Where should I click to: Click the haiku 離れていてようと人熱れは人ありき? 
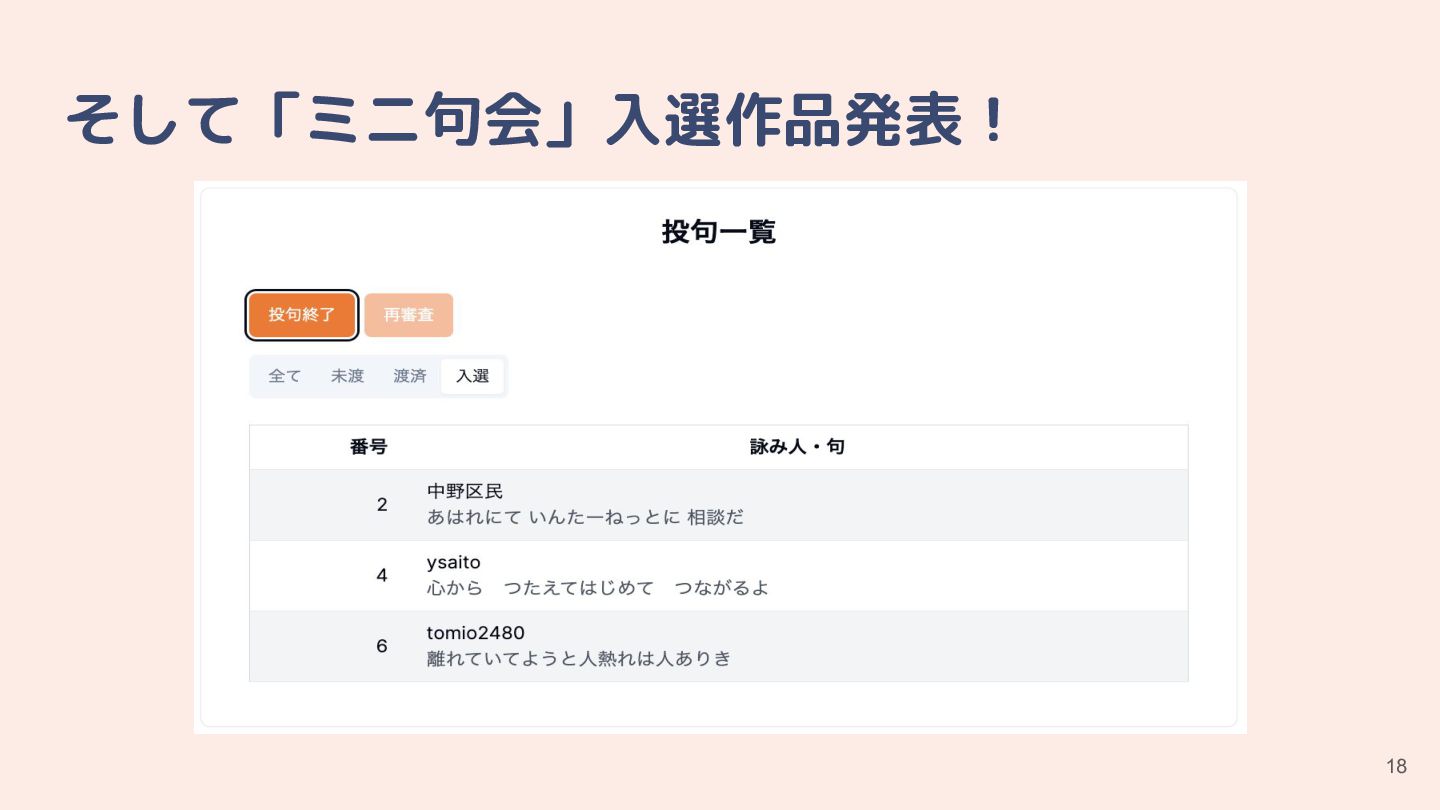[x=579, y=658]
